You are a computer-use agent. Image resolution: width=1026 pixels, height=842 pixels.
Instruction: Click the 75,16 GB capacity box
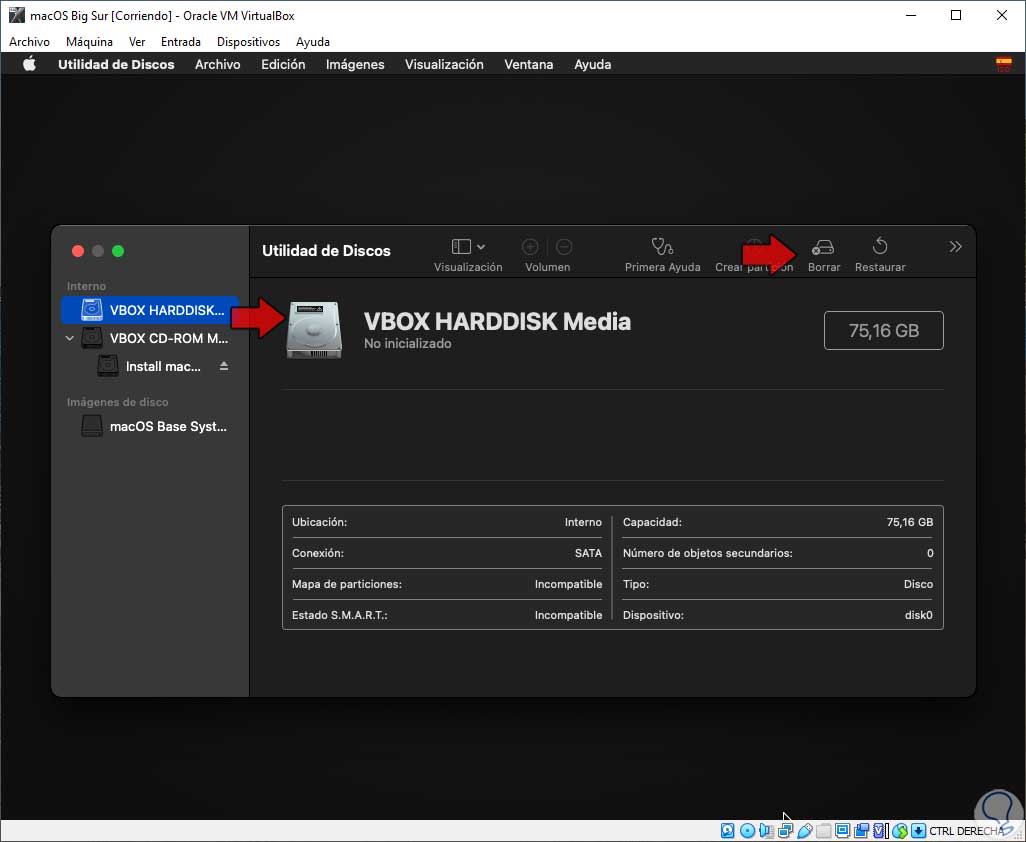coord(883,330)
